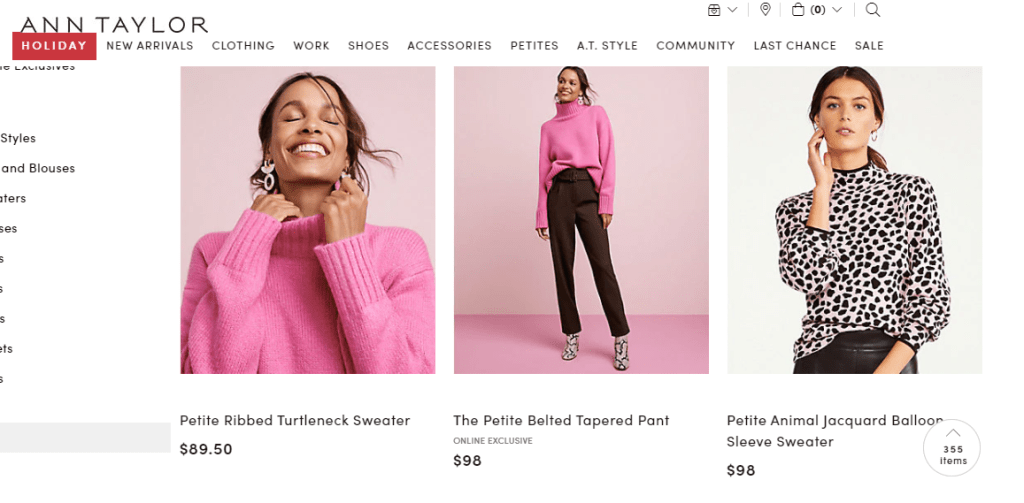Open the shopping bag icon
The image size is (1024, 503).
pos(798,10)
